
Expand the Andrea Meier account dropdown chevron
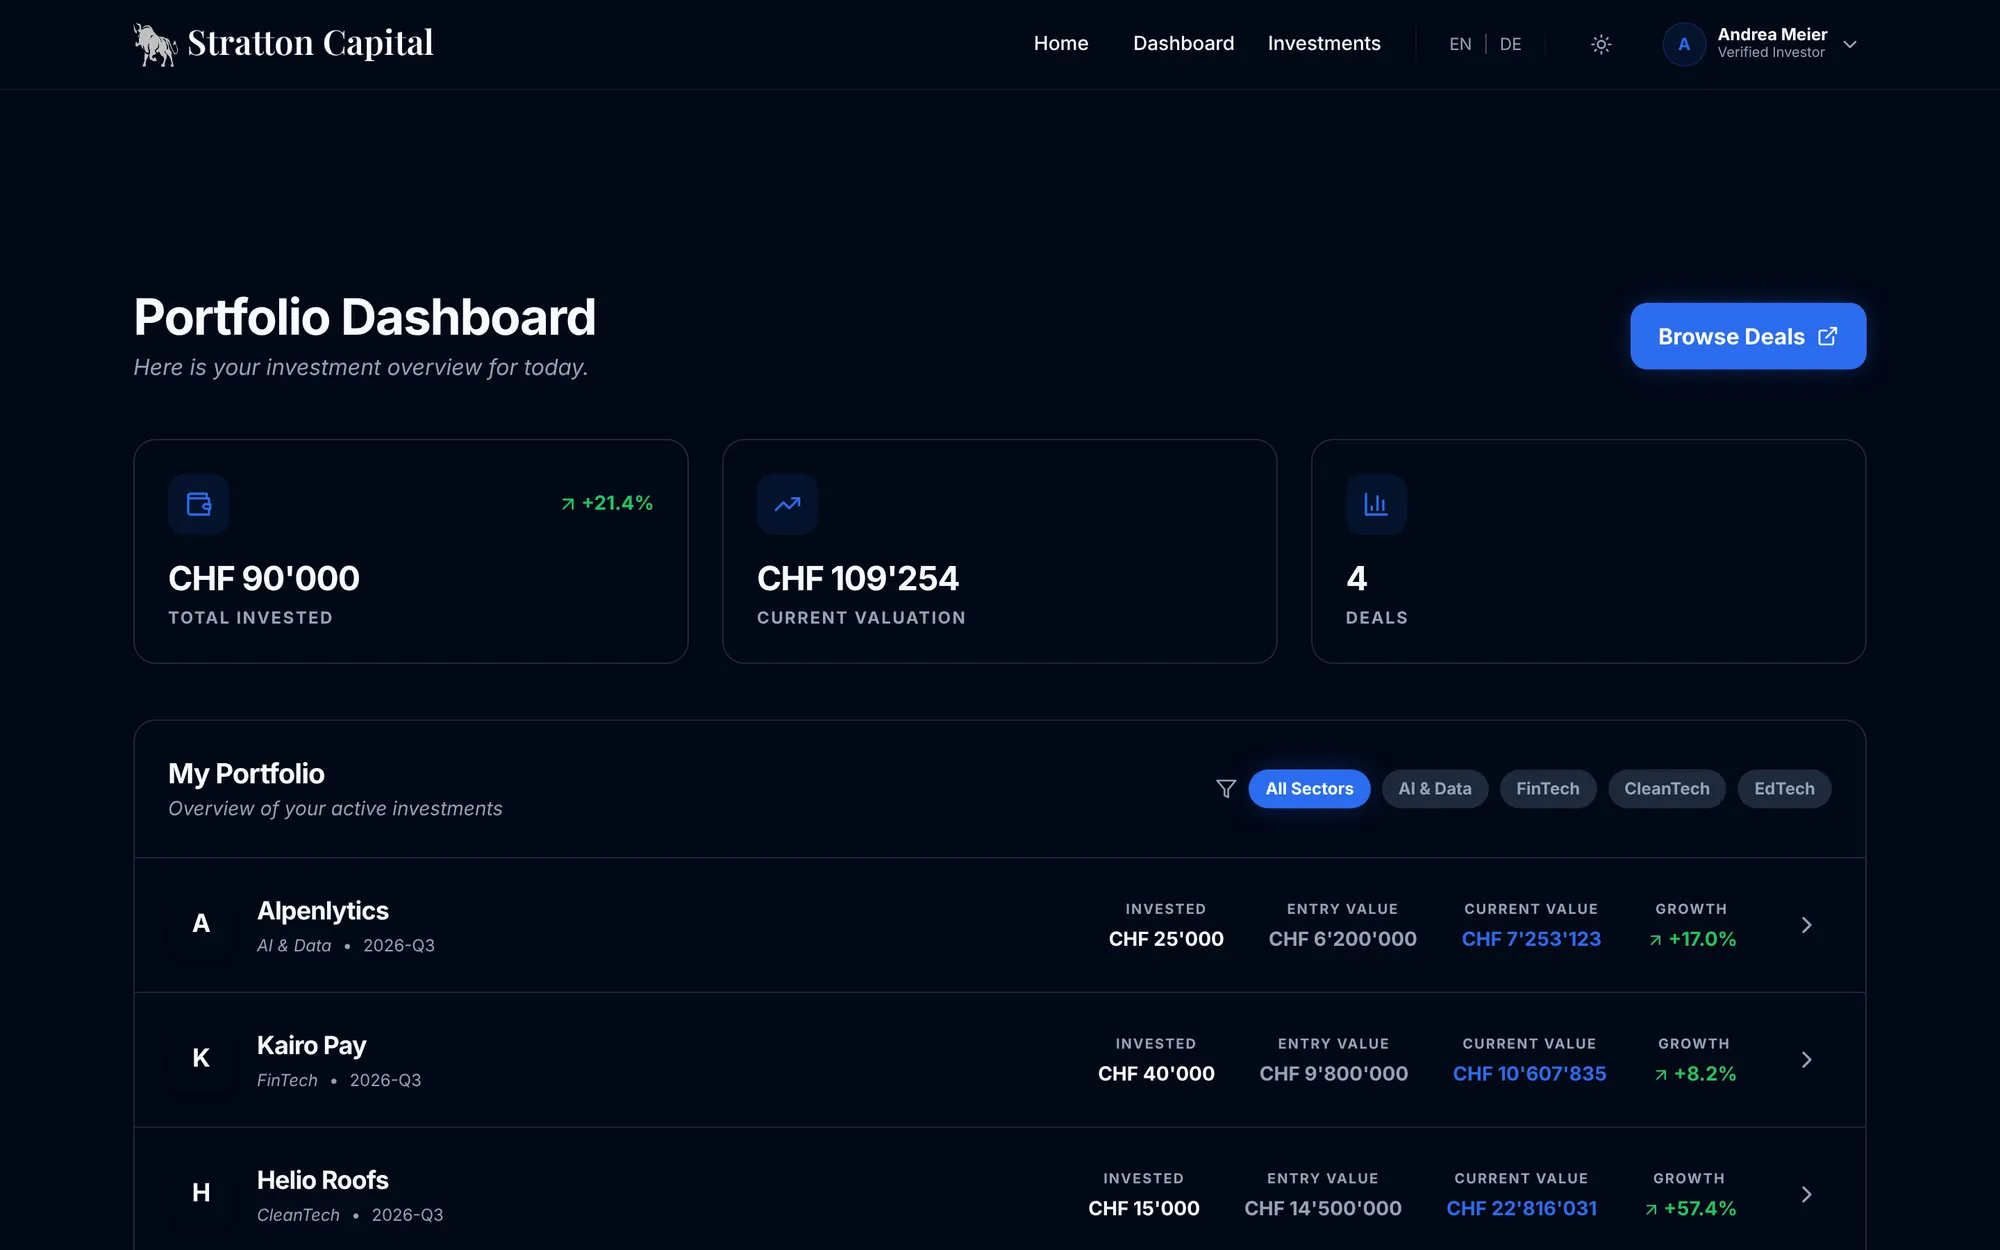click(x=1850, y=44)
